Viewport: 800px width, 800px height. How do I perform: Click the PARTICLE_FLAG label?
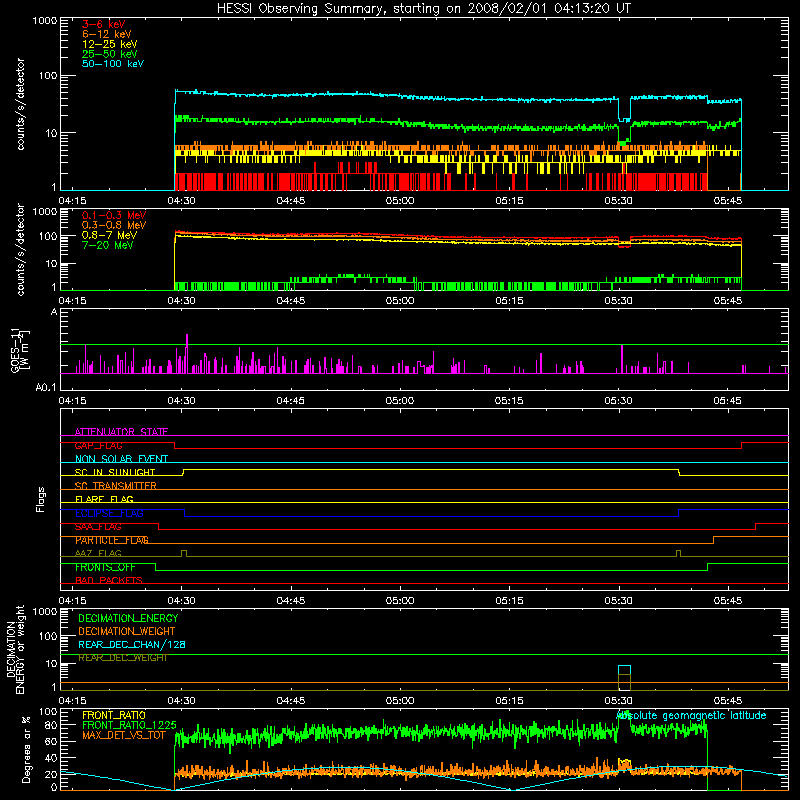tap(112, 540)
